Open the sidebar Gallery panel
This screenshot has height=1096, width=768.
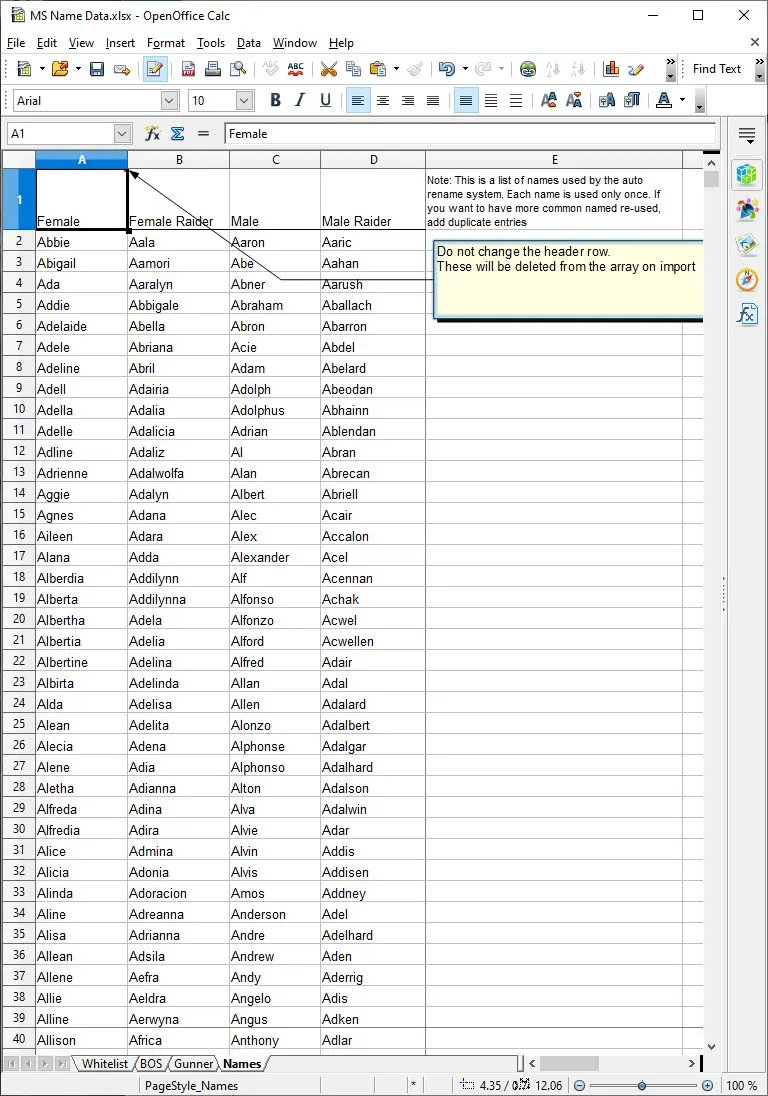[x=747, y=245]
